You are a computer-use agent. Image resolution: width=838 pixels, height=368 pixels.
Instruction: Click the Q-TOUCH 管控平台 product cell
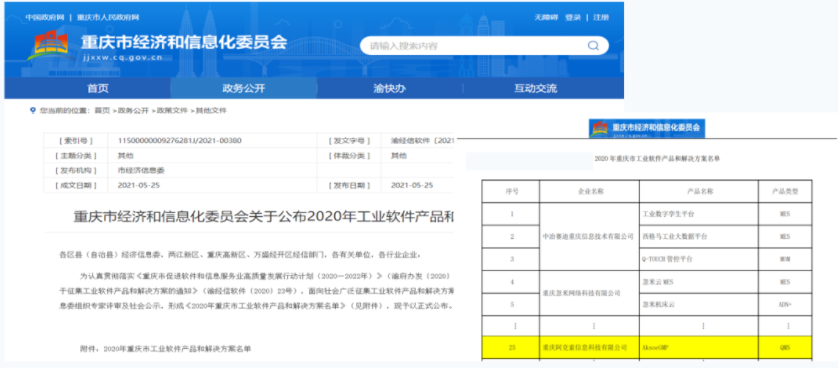click(x=699, y=259)
